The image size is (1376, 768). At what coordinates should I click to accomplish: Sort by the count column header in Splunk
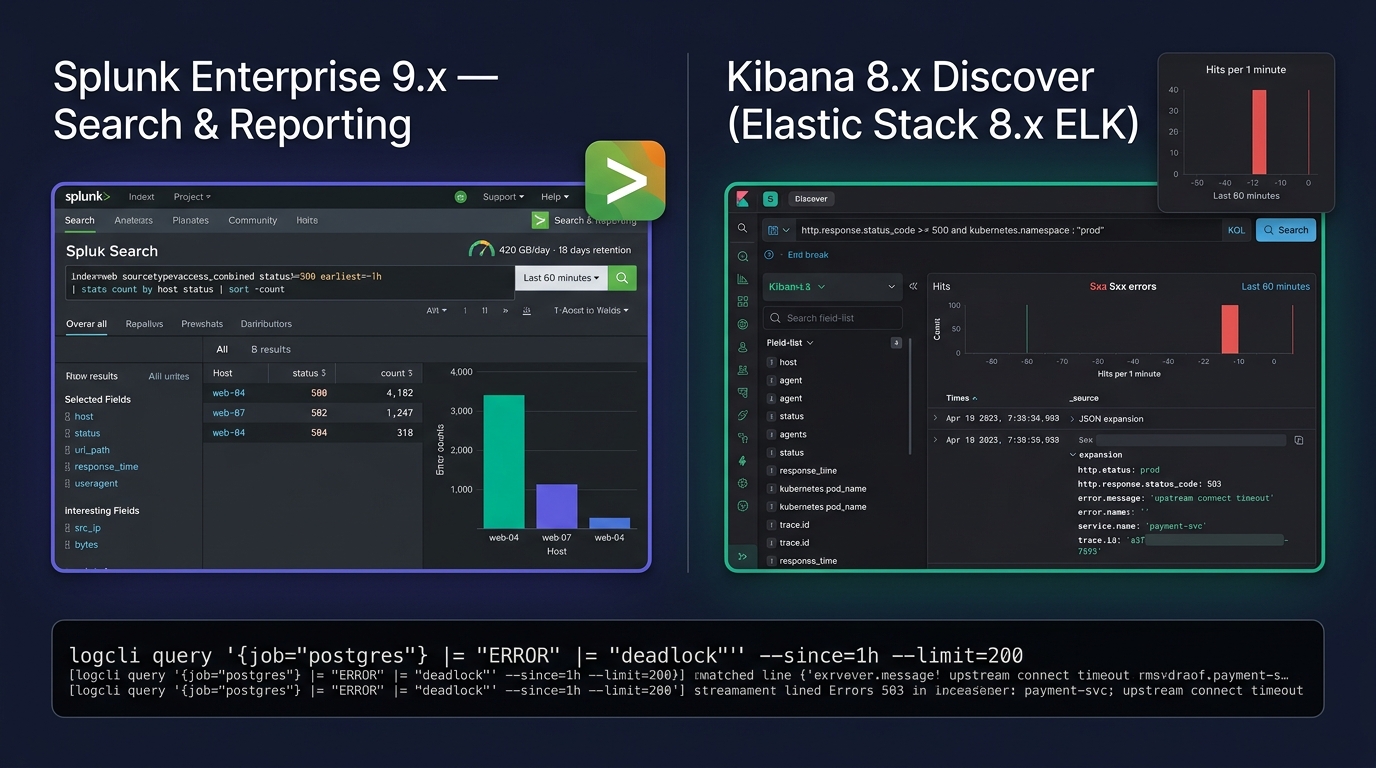pyautogui.click(x=396, y=373)
